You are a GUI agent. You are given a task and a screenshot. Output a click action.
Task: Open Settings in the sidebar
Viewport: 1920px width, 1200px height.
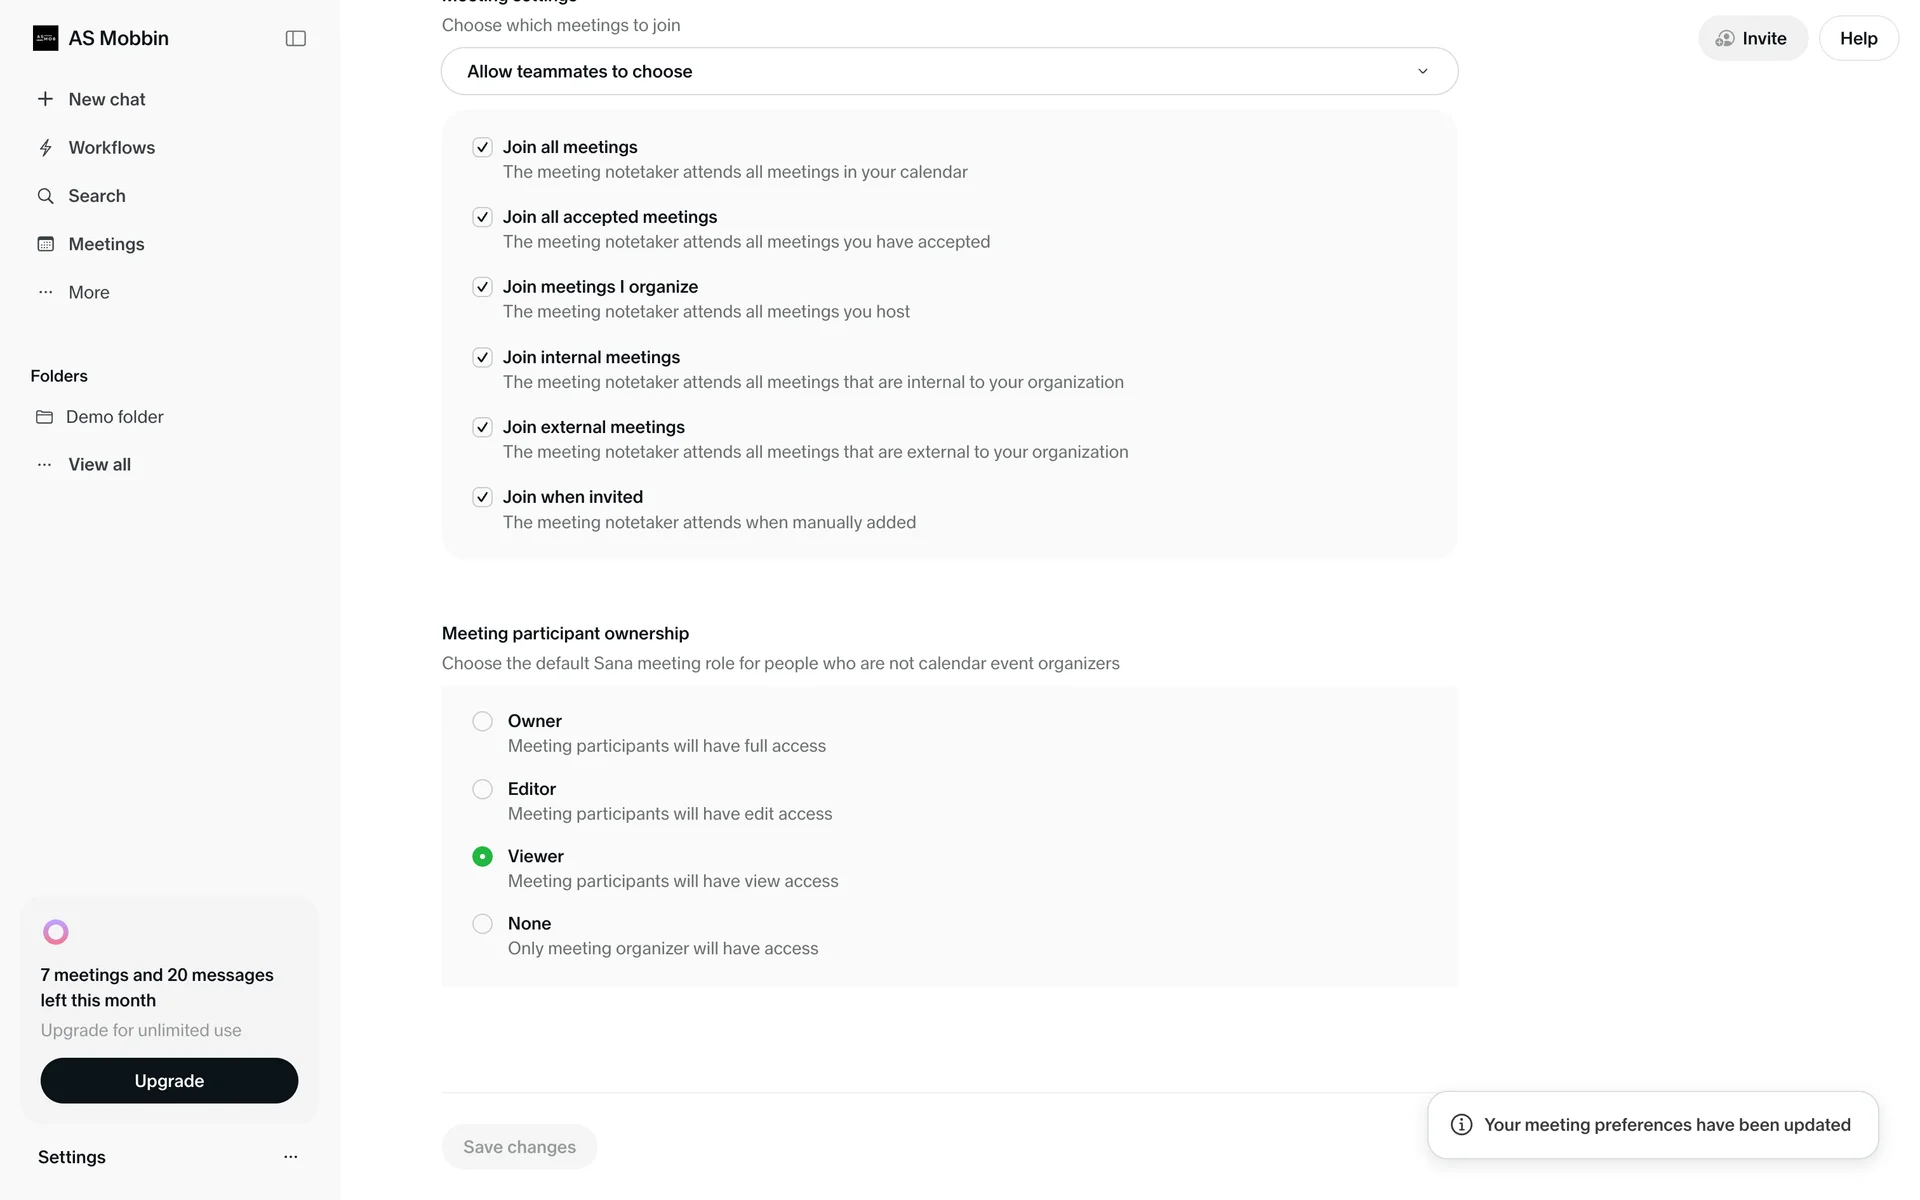(x=72, y=1157)
